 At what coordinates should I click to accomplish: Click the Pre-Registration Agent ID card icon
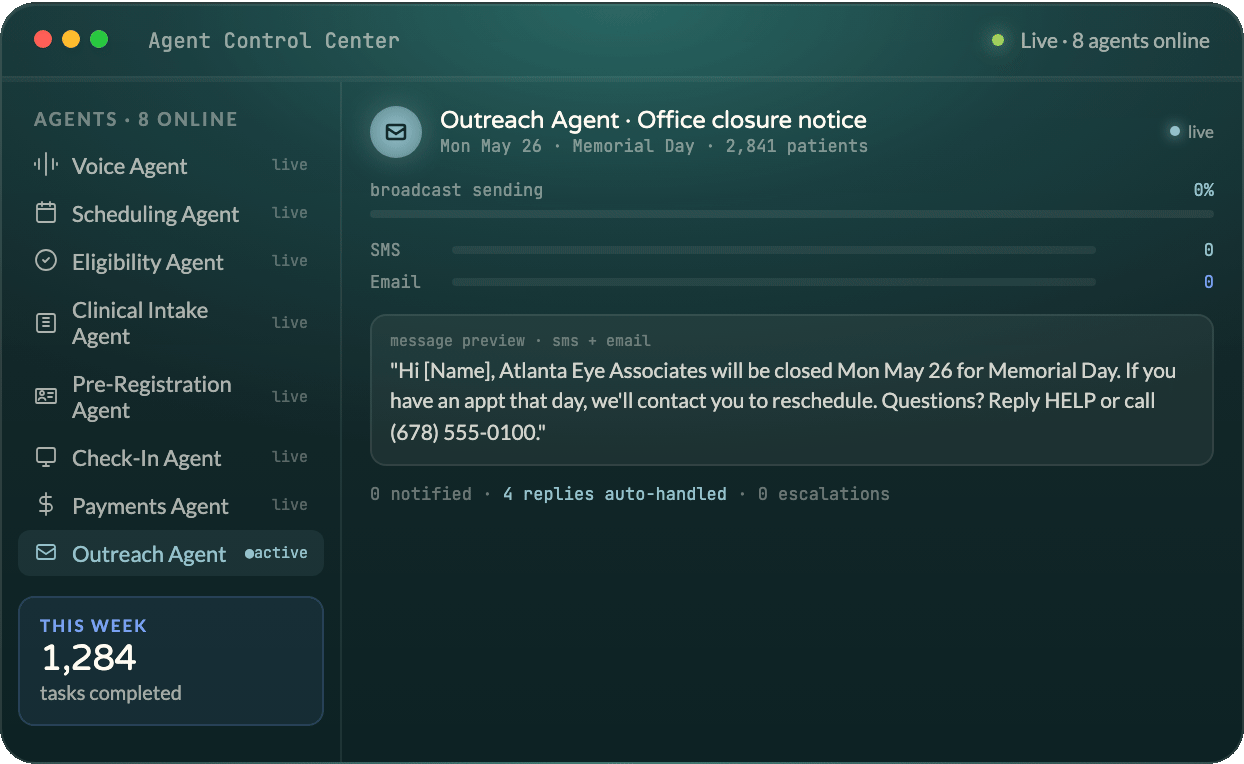[46, 397]
